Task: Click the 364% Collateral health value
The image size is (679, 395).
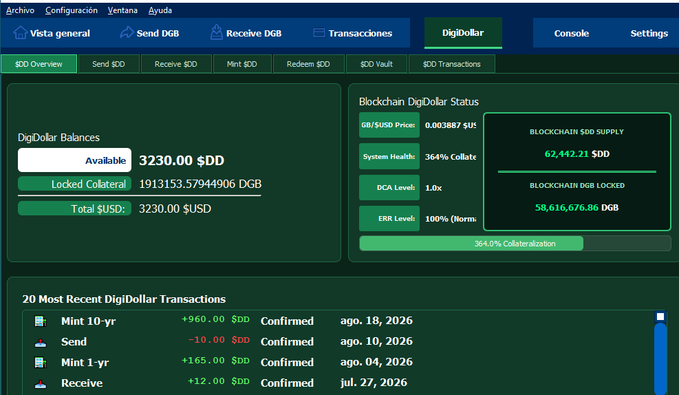Action: click(x=450, y=157)
